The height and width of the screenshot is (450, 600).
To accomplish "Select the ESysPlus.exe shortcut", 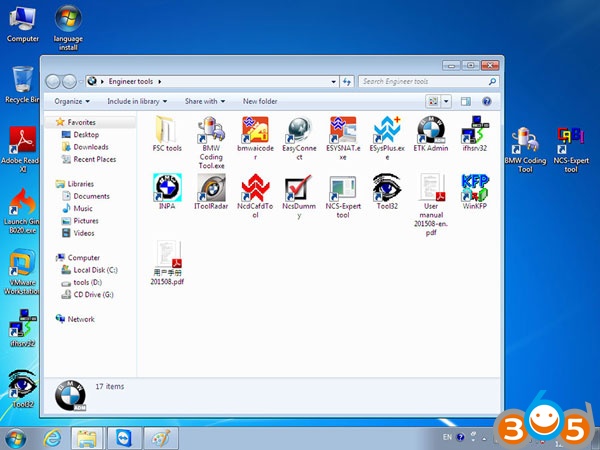I will pyautogui.click(x=387, y=138).
